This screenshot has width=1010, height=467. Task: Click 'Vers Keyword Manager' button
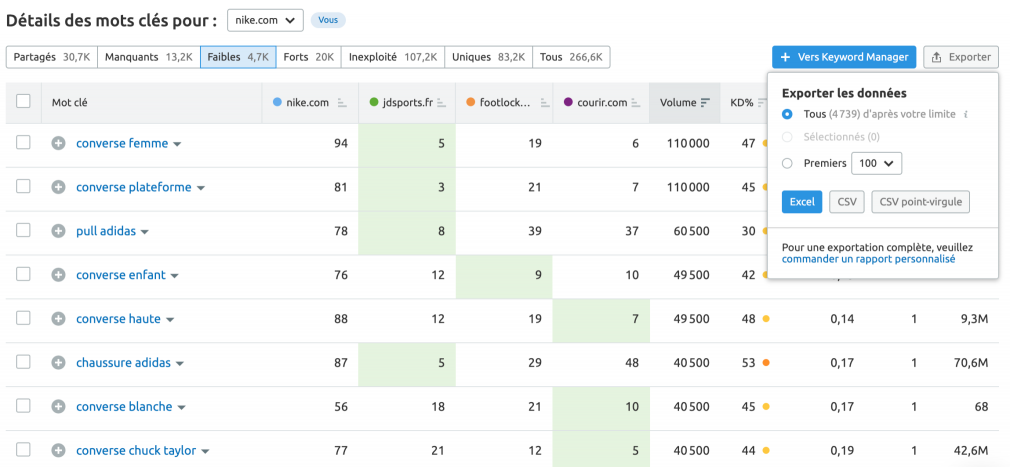pos(844,57)
